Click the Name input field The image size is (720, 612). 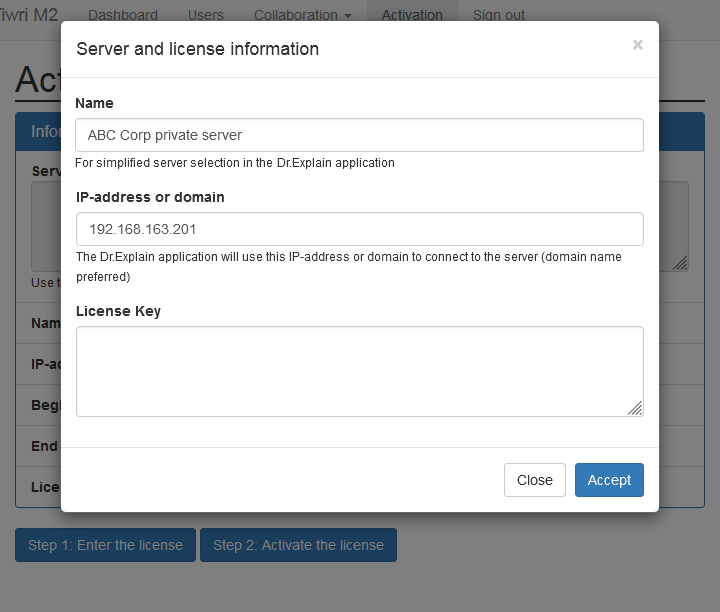[359, 135]
